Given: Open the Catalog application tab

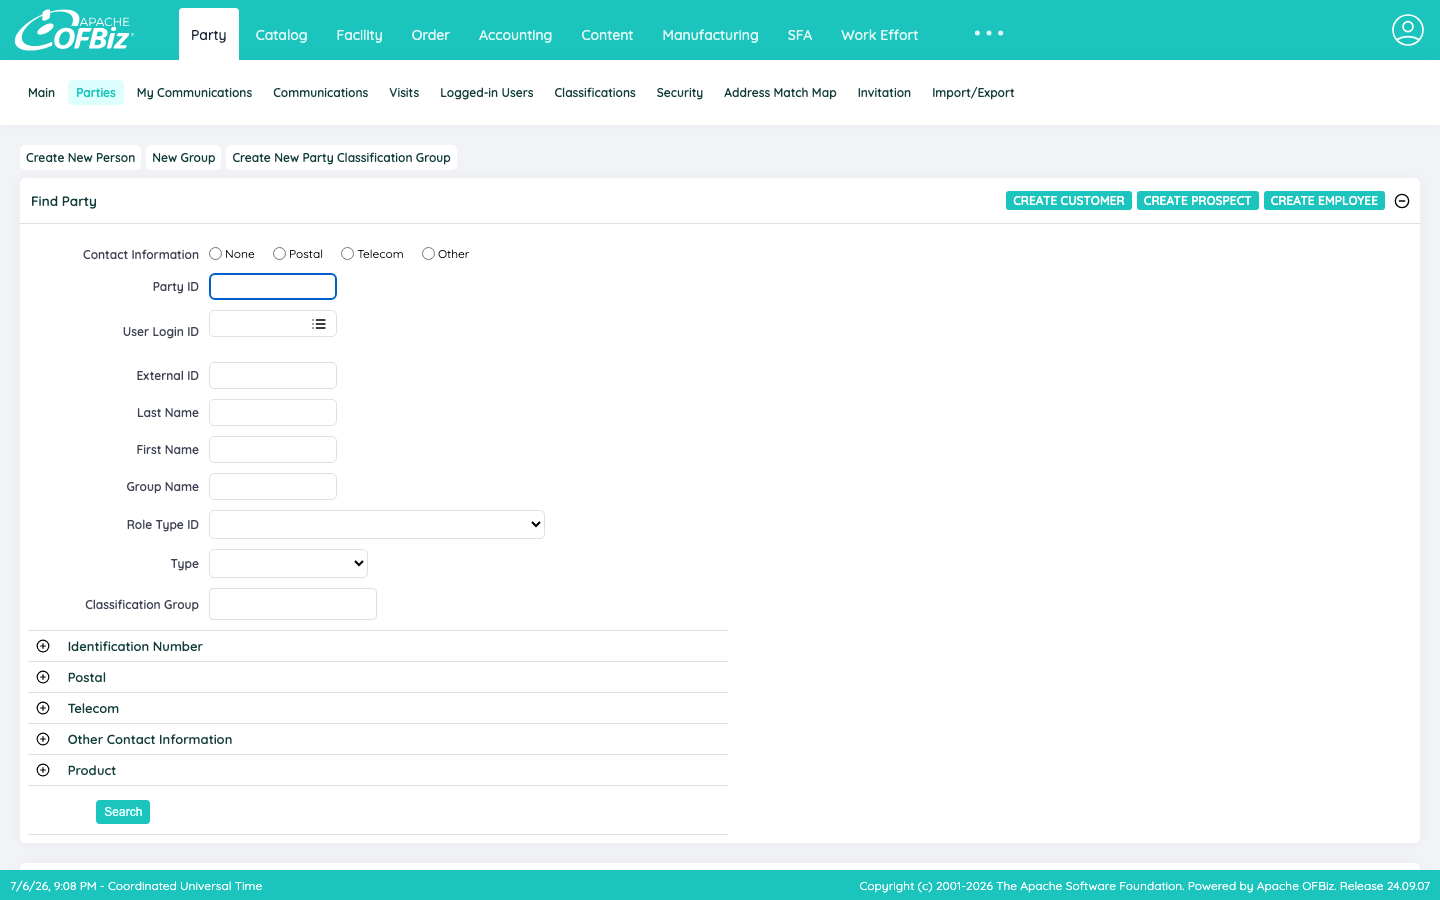Looking at the screenshot, I should pyautogui.click(x=281, y=35).
